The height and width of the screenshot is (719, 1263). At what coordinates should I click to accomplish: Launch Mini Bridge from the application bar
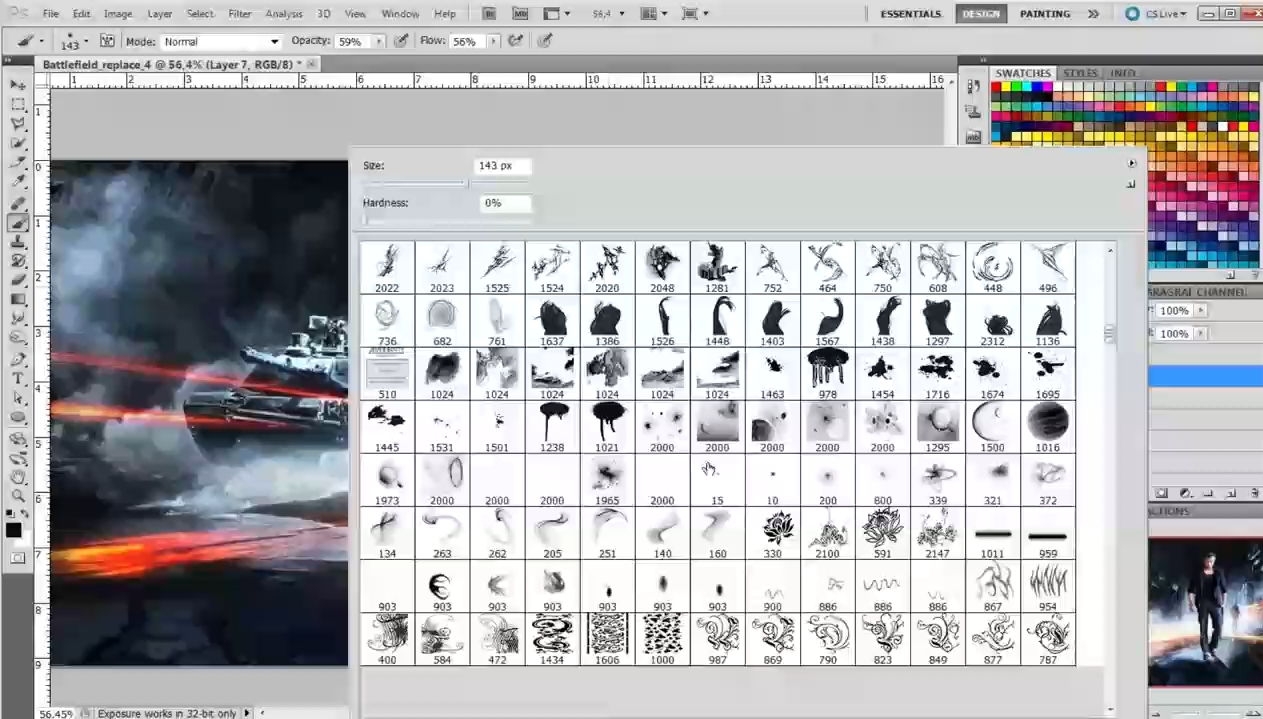click(520, 14)
